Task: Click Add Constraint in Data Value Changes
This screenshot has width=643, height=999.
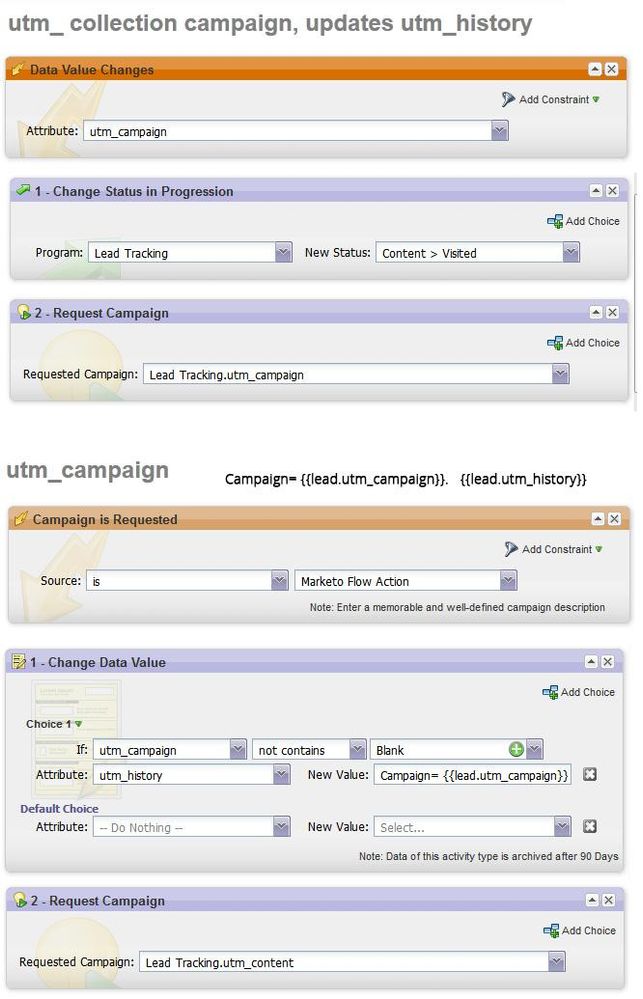Action: 551,99
